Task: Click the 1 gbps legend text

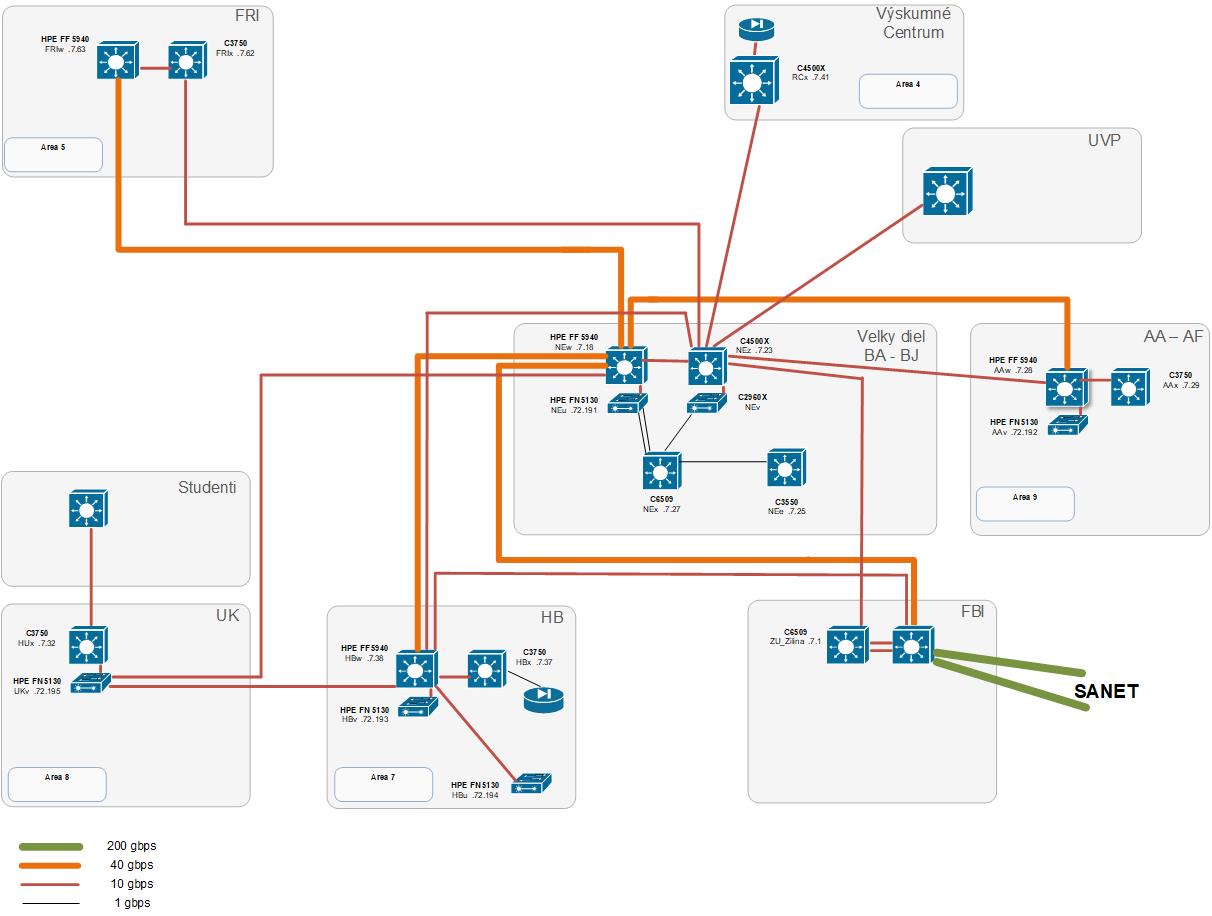Action: 132,903
